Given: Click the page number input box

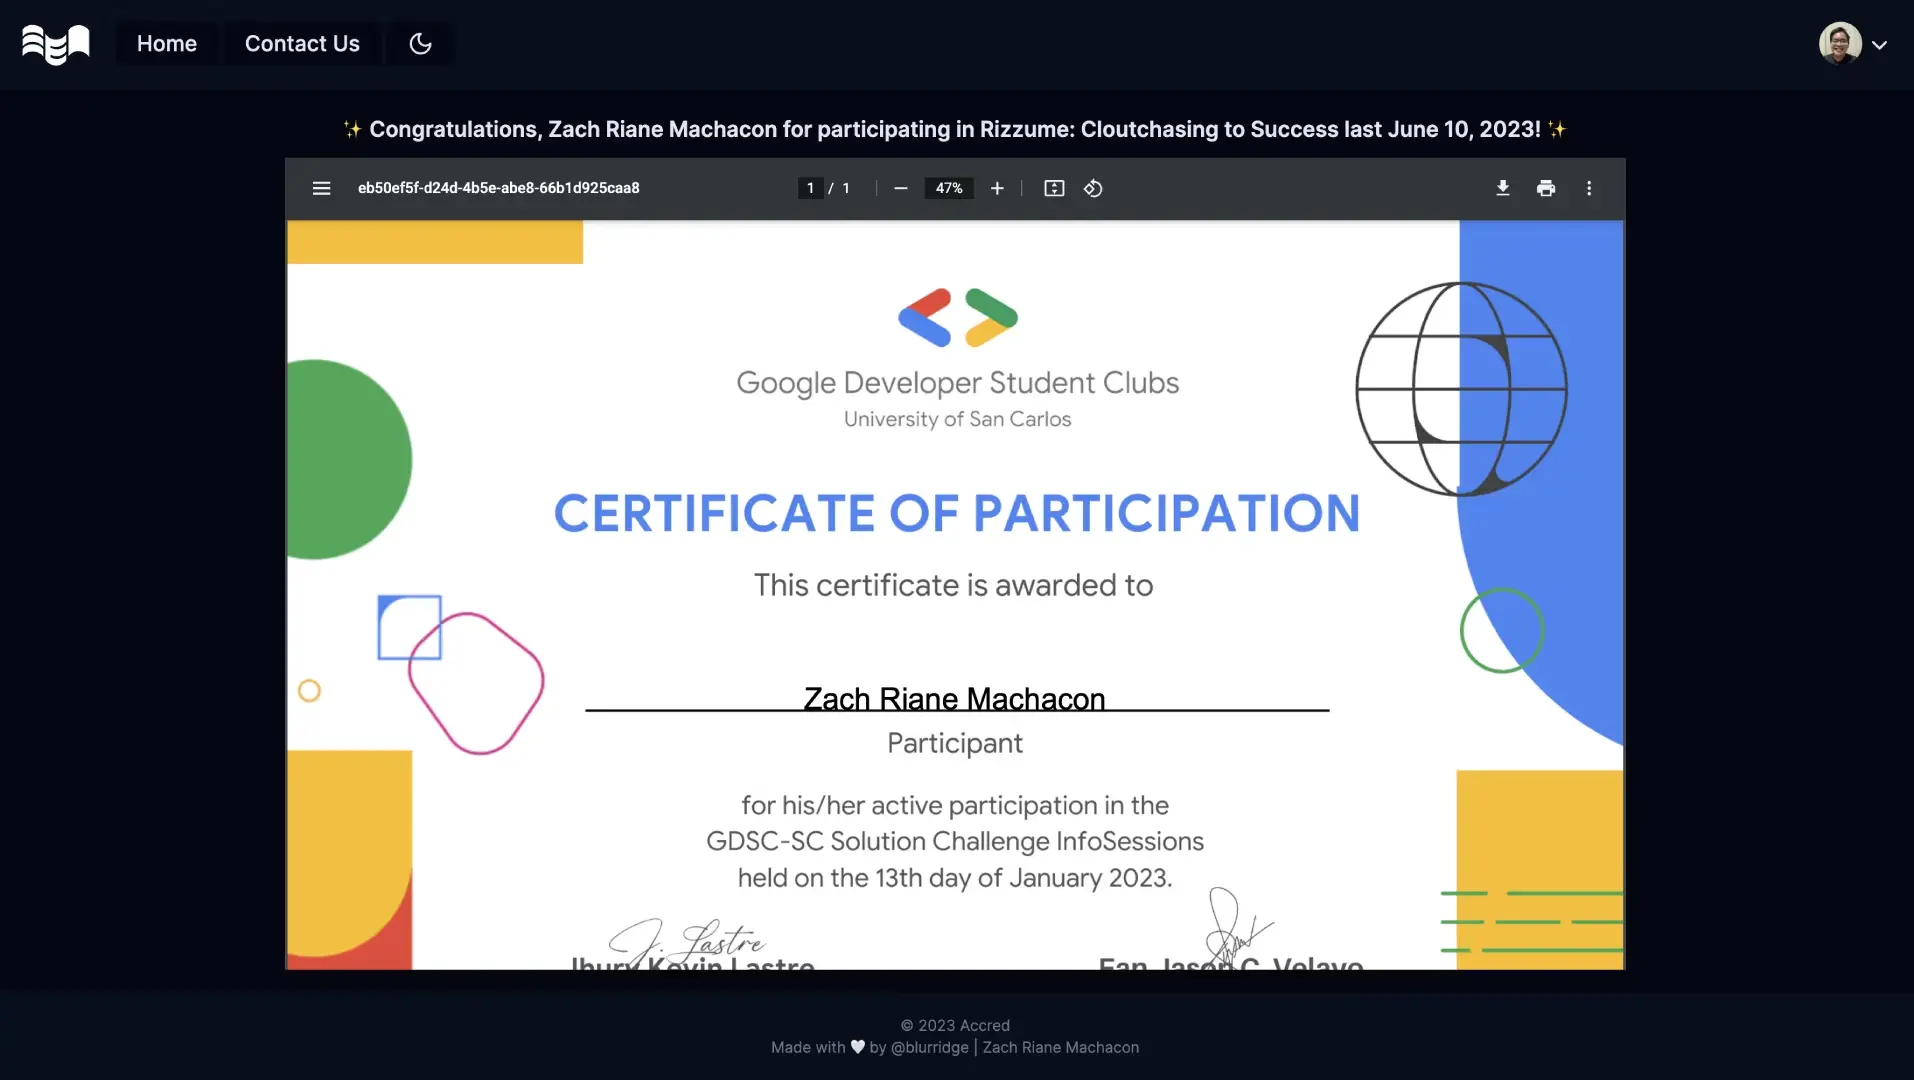Looking at the screenshot, I should pyautogui.click(x=809, y=188).
